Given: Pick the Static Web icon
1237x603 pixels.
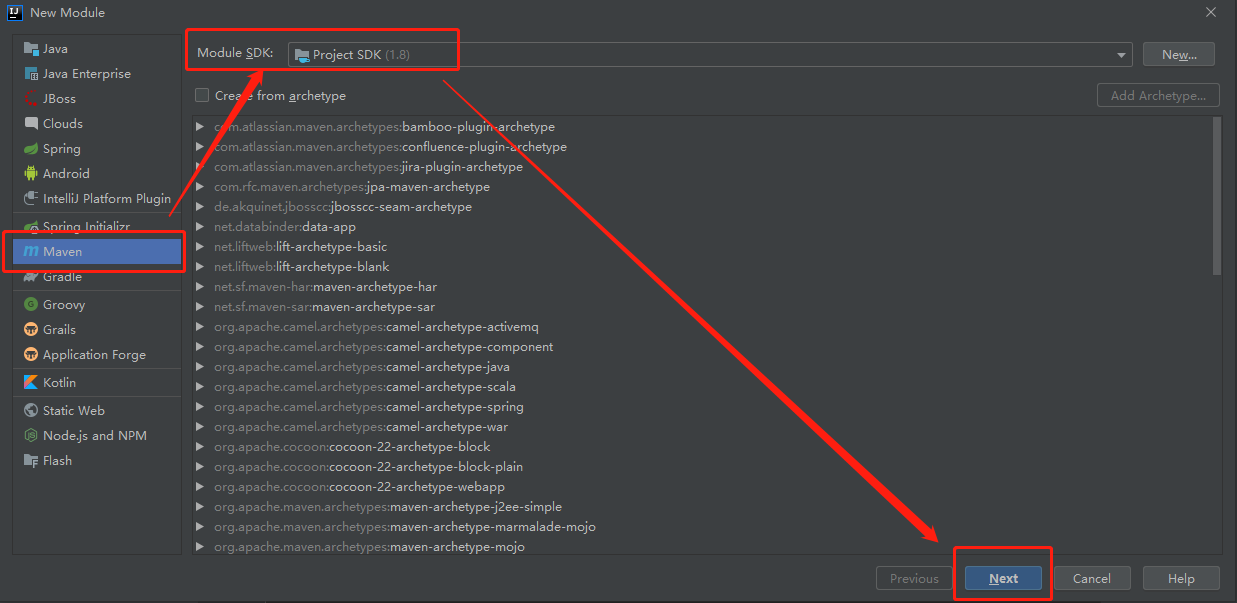Looking at the screenshot, I should click(x=31, y=410).
